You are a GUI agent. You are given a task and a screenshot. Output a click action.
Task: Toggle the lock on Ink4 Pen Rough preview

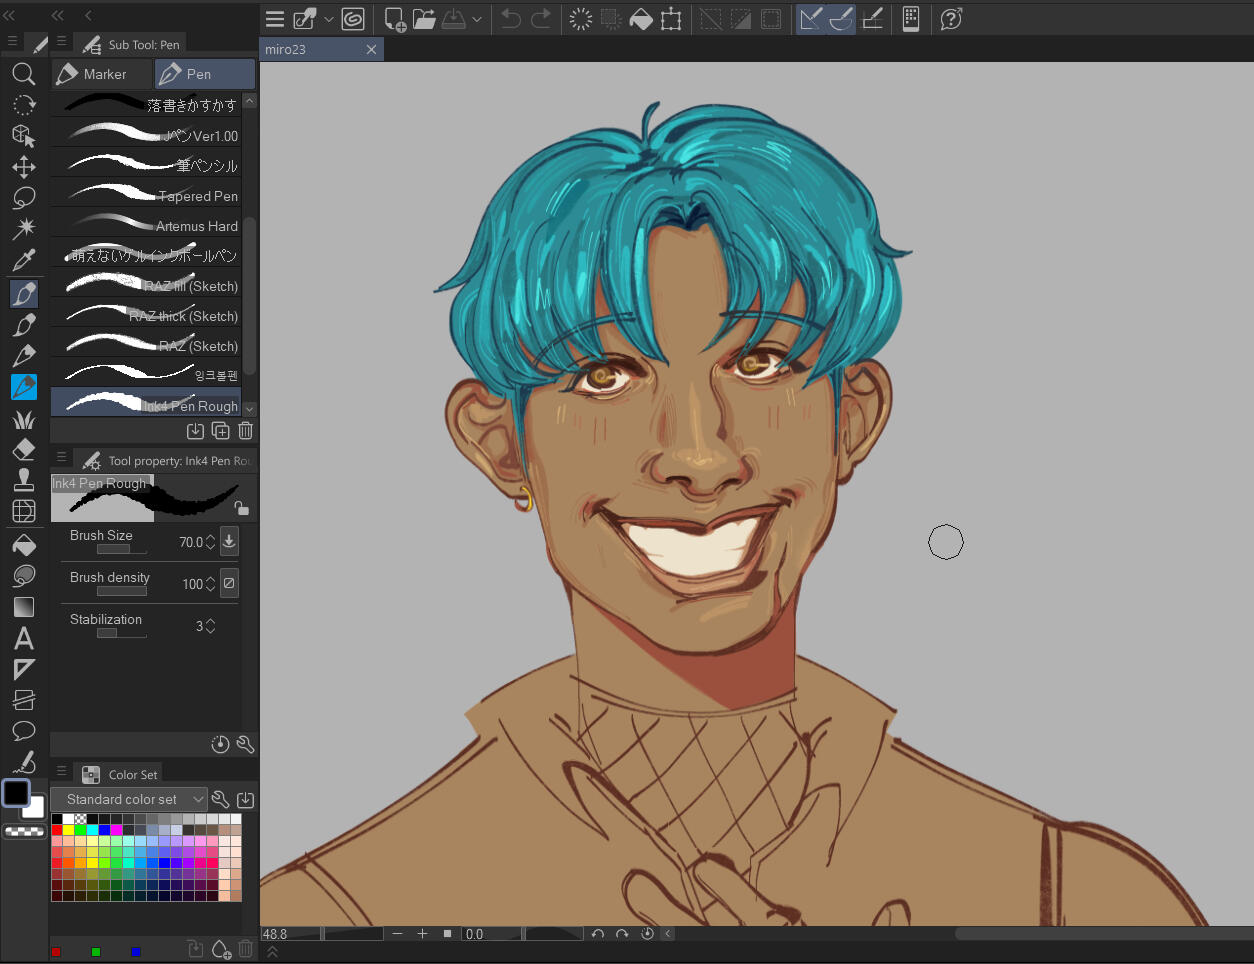pyautogui.click(x=241, y=508)
